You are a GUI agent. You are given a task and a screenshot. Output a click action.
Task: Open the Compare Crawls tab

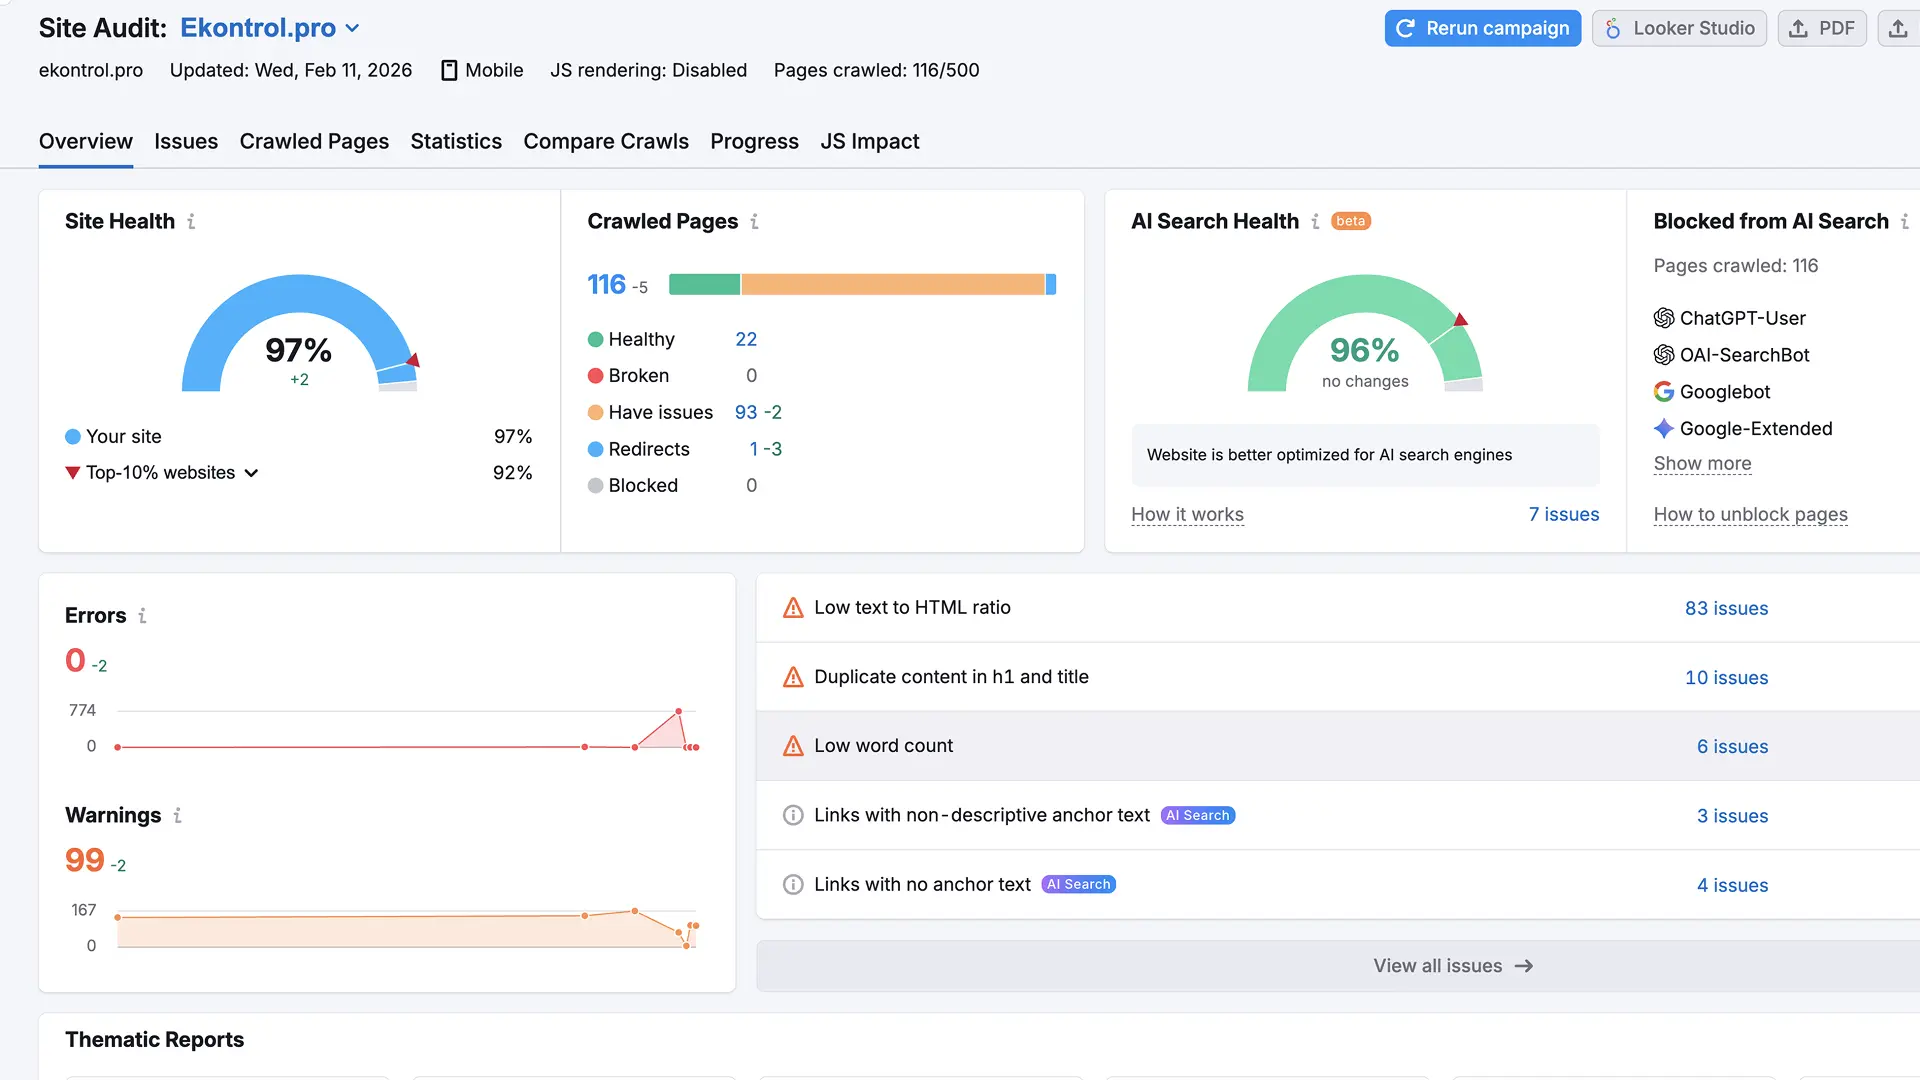[x=606, y=142]
